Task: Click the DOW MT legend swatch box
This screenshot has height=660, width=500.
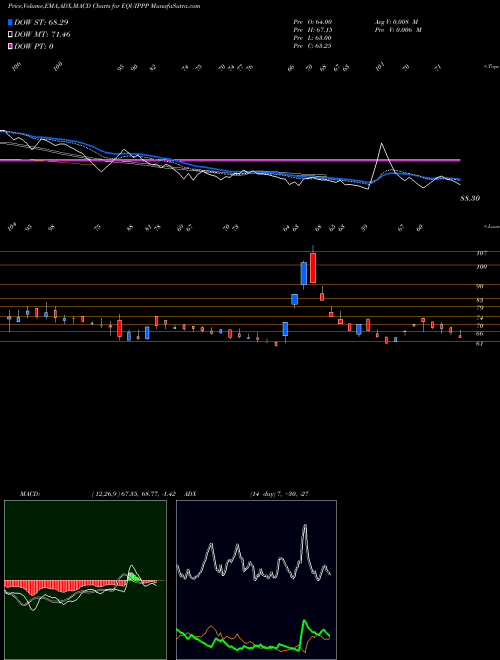Action: coord(10,35)
